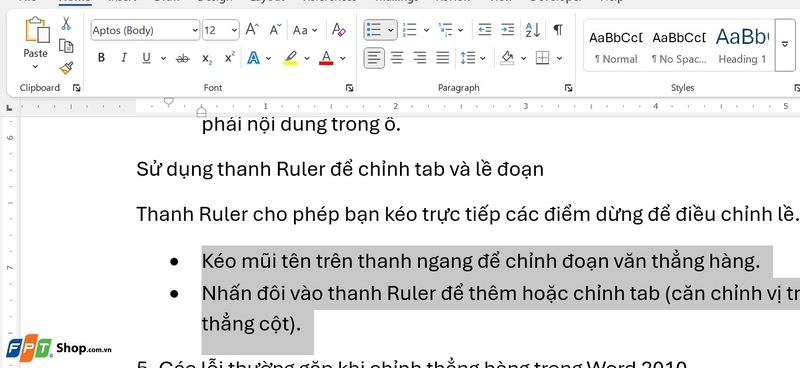Select Align Right
This screenshot has height=368, width=800.
tap(420, 58)
